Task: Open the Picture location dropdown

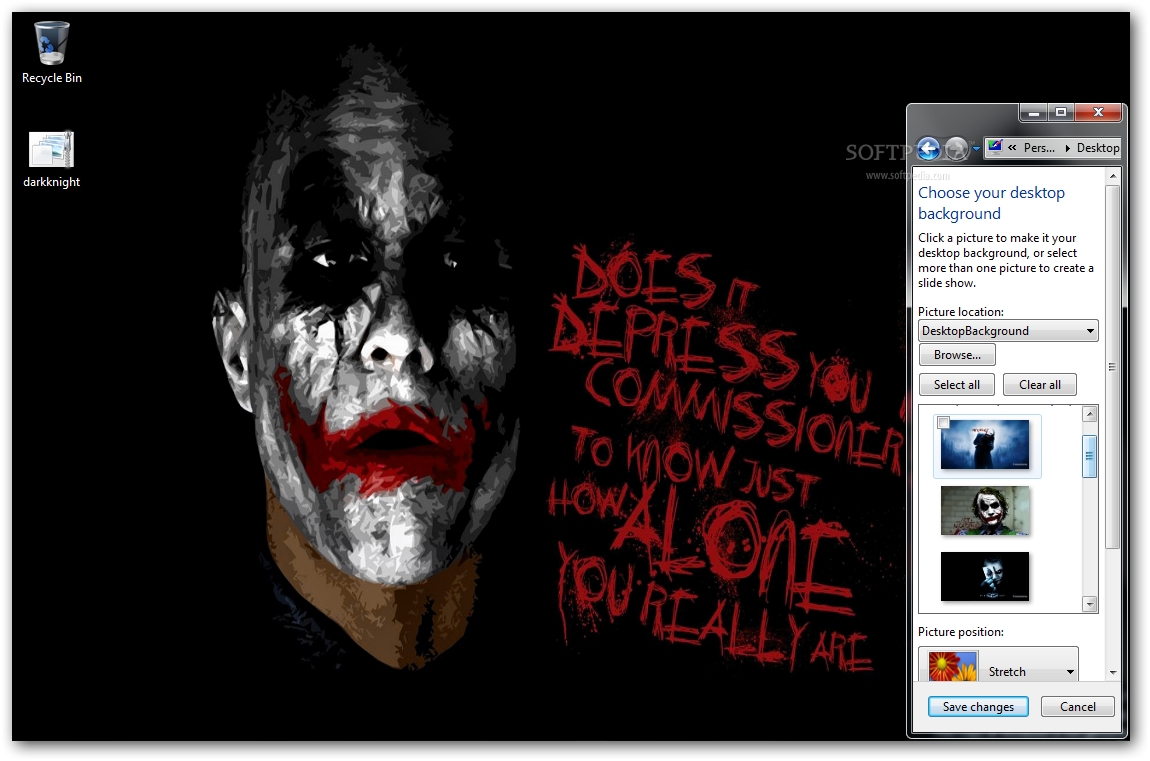Action: (x=1008, y=331)
